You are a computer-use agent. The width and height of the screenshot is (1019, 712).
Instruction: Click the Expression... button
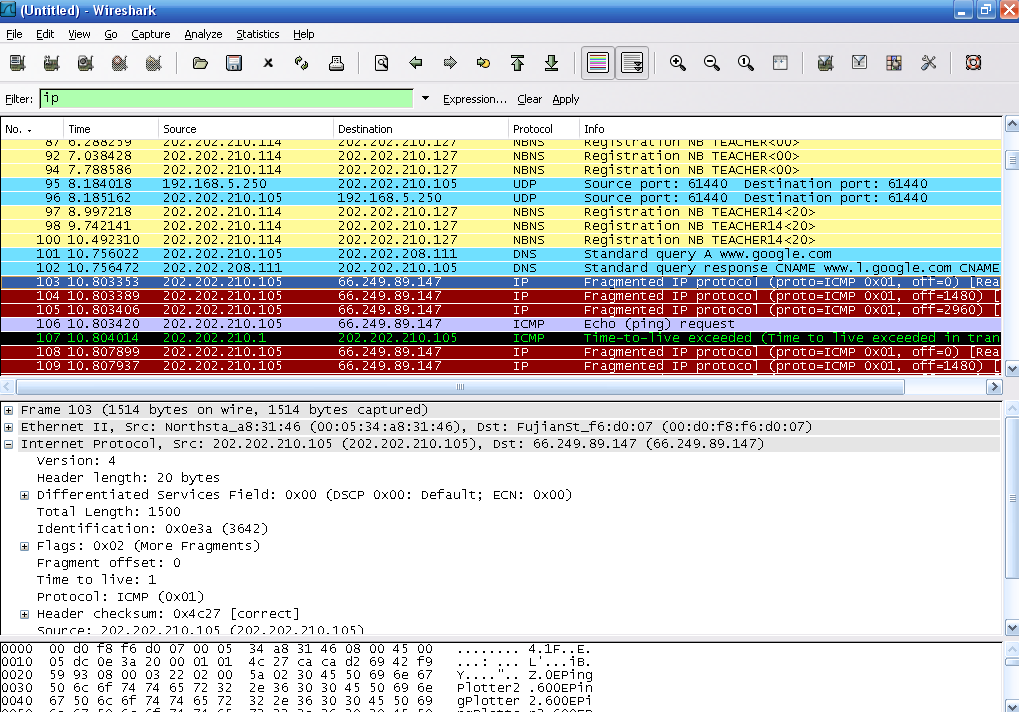point(475,99)
